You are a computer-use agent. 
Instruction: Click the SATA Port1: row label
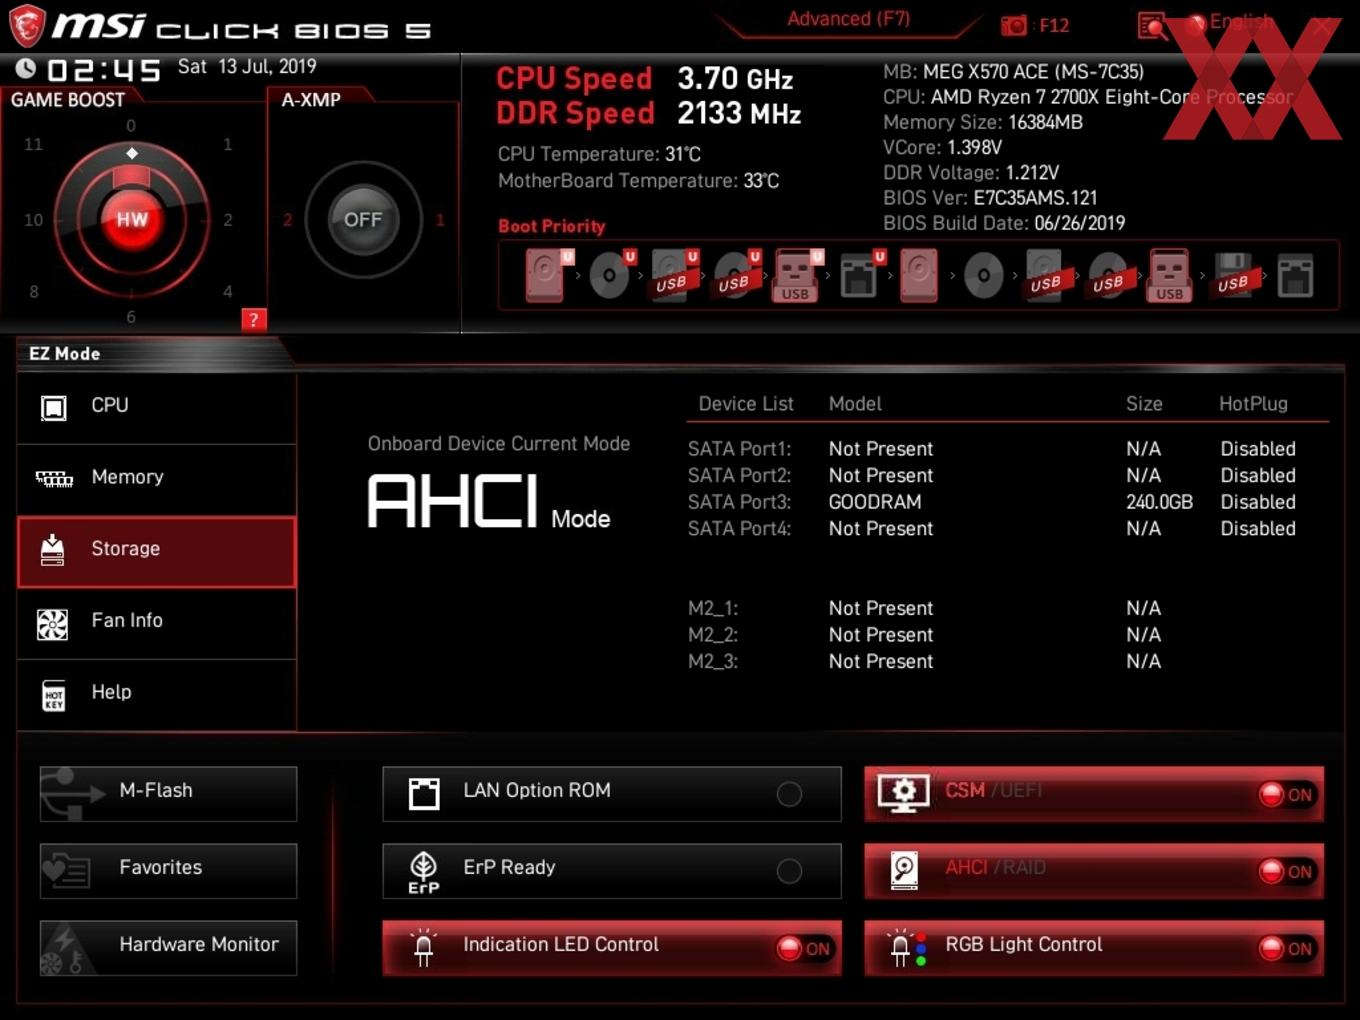point(739,449)
